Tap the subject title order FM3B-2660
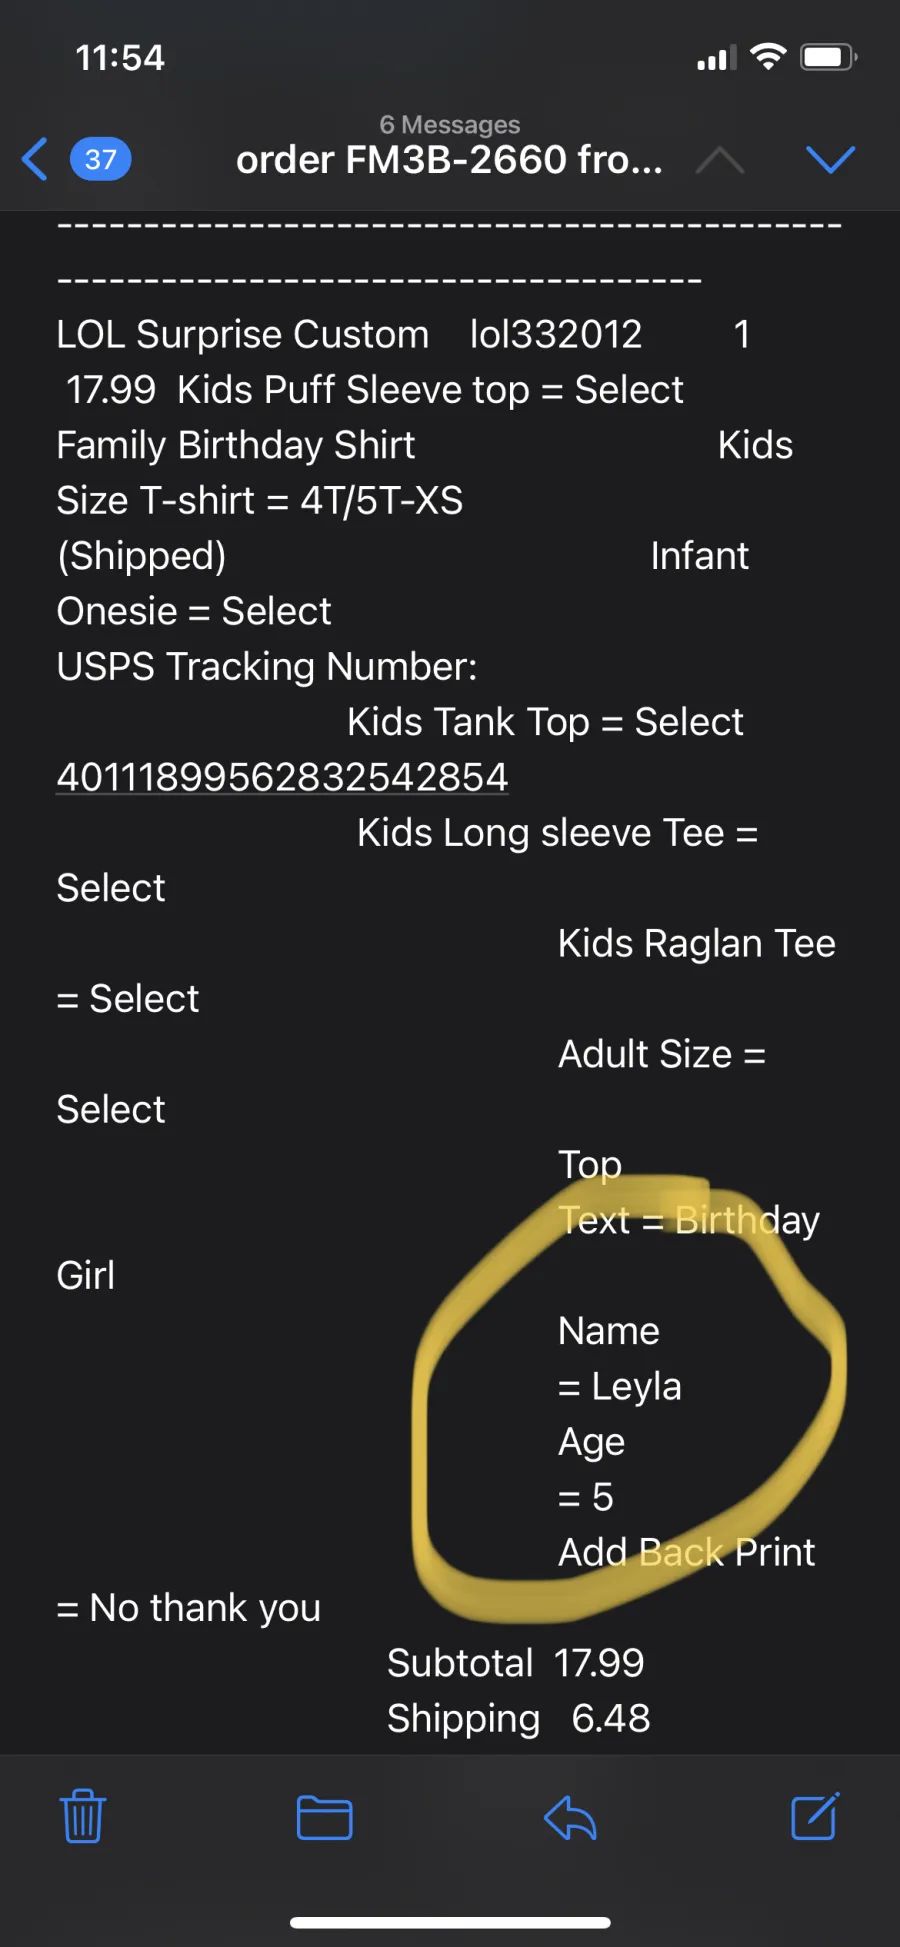The width and height of the screenshot is (900, 1947). [449, 160]
